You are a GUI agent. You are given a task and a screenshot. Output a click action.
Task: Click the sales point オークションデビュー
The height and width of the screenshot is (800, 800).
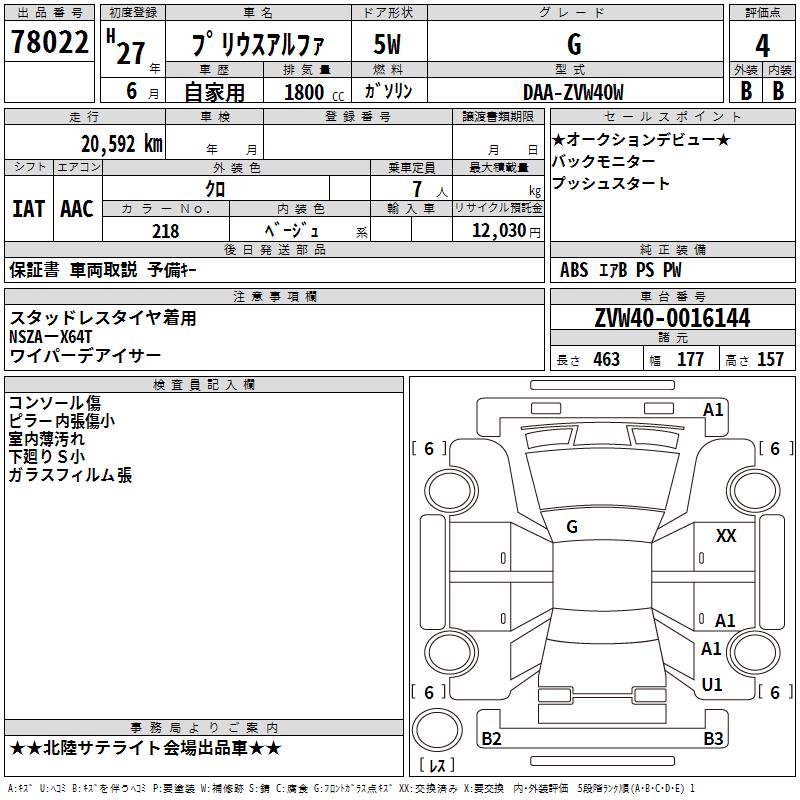[x=641, y=139]
